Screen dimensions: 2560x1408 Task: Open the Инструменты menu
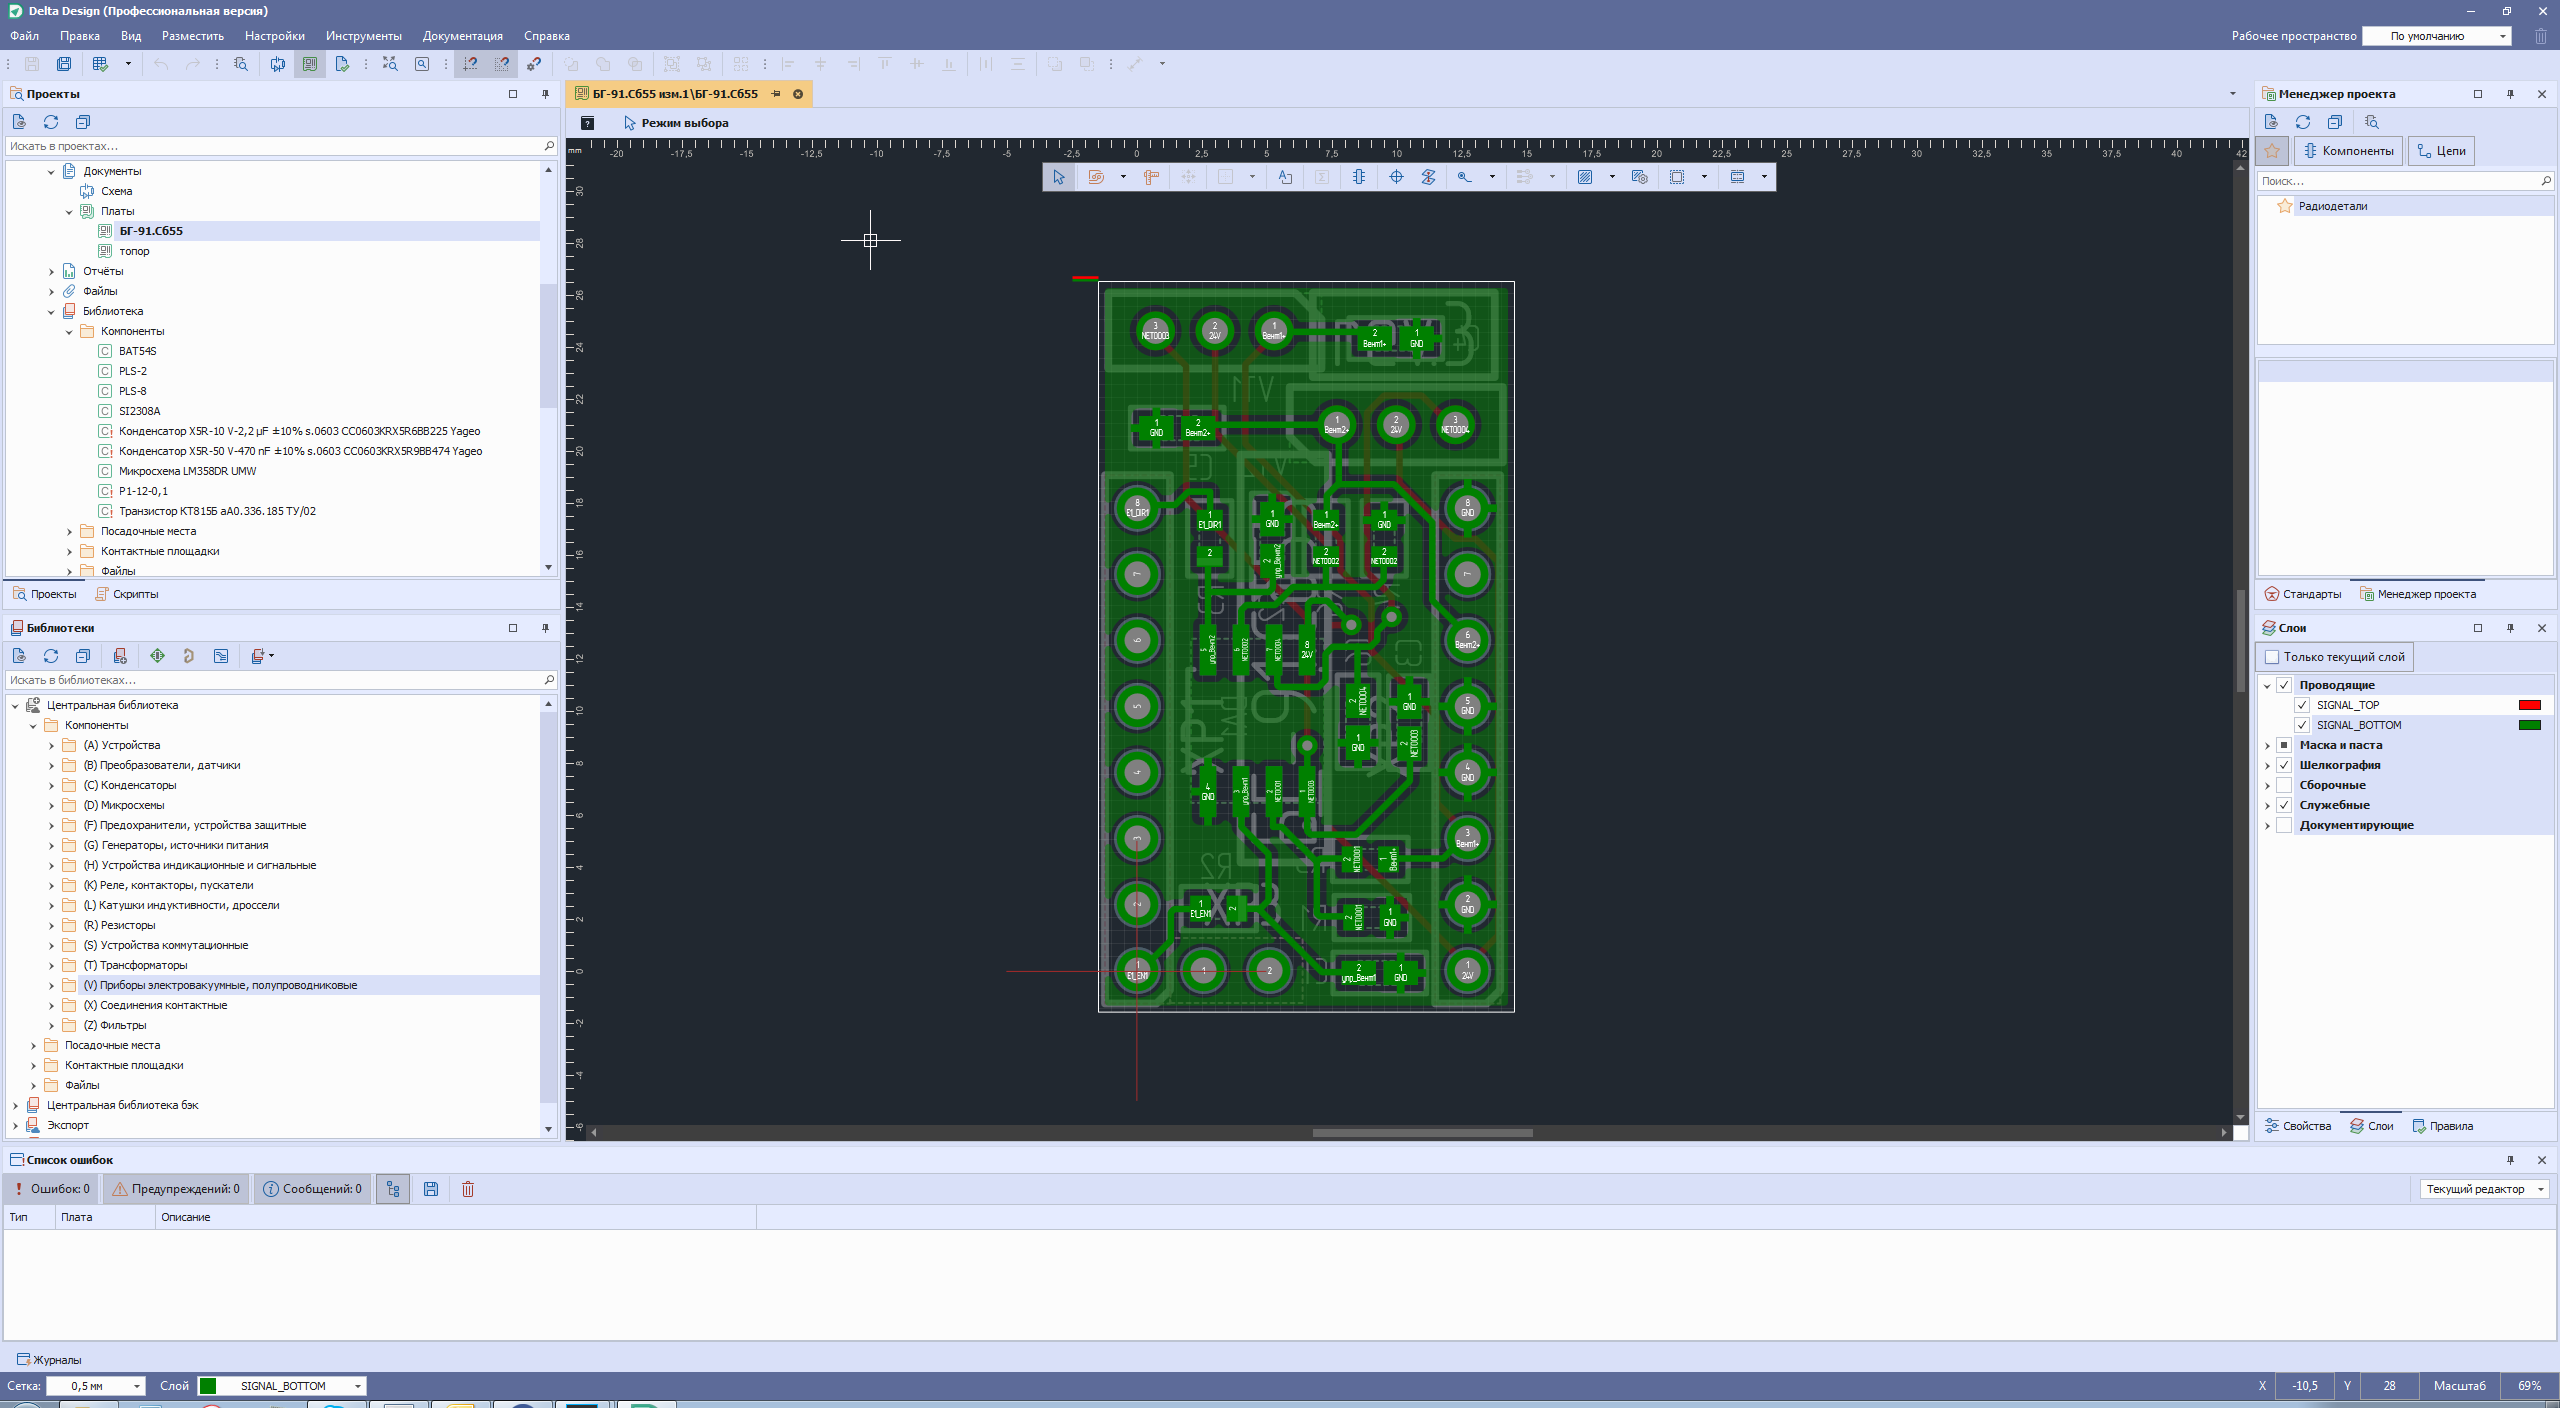(x=363, y=36)
